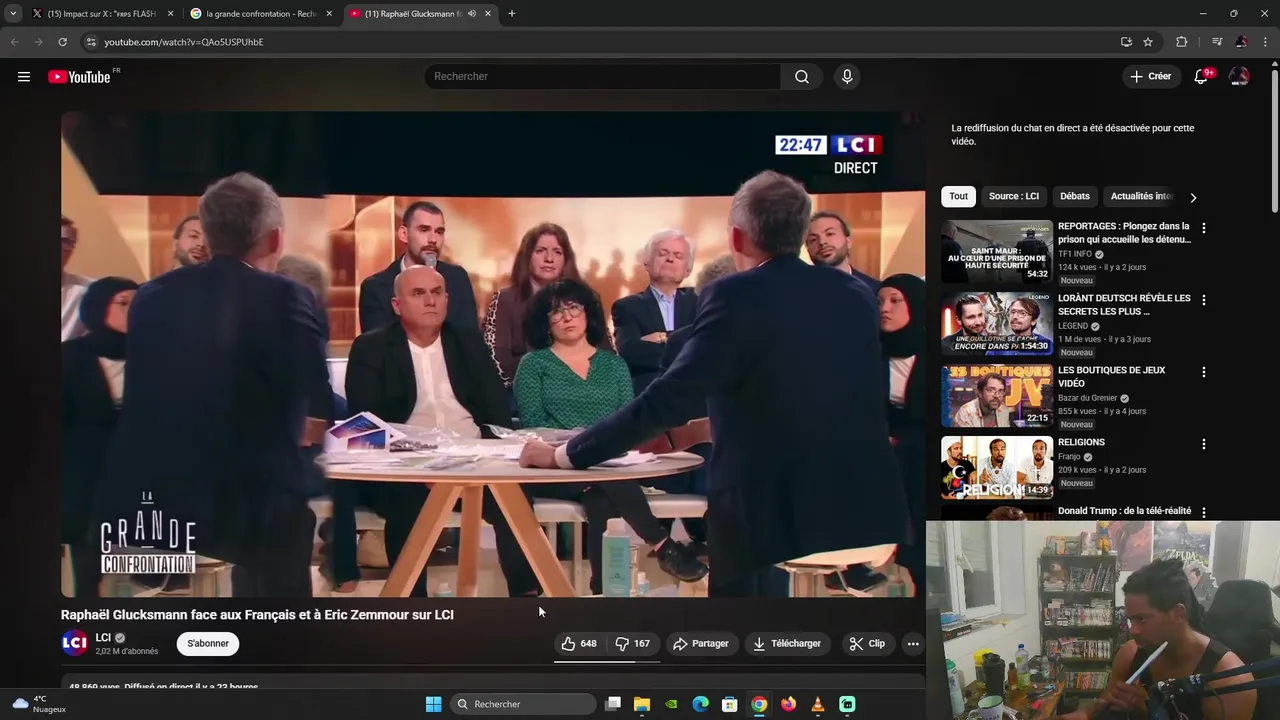Open the Partager share dialog
The image size is (1280, 720).
click(701, 644)
